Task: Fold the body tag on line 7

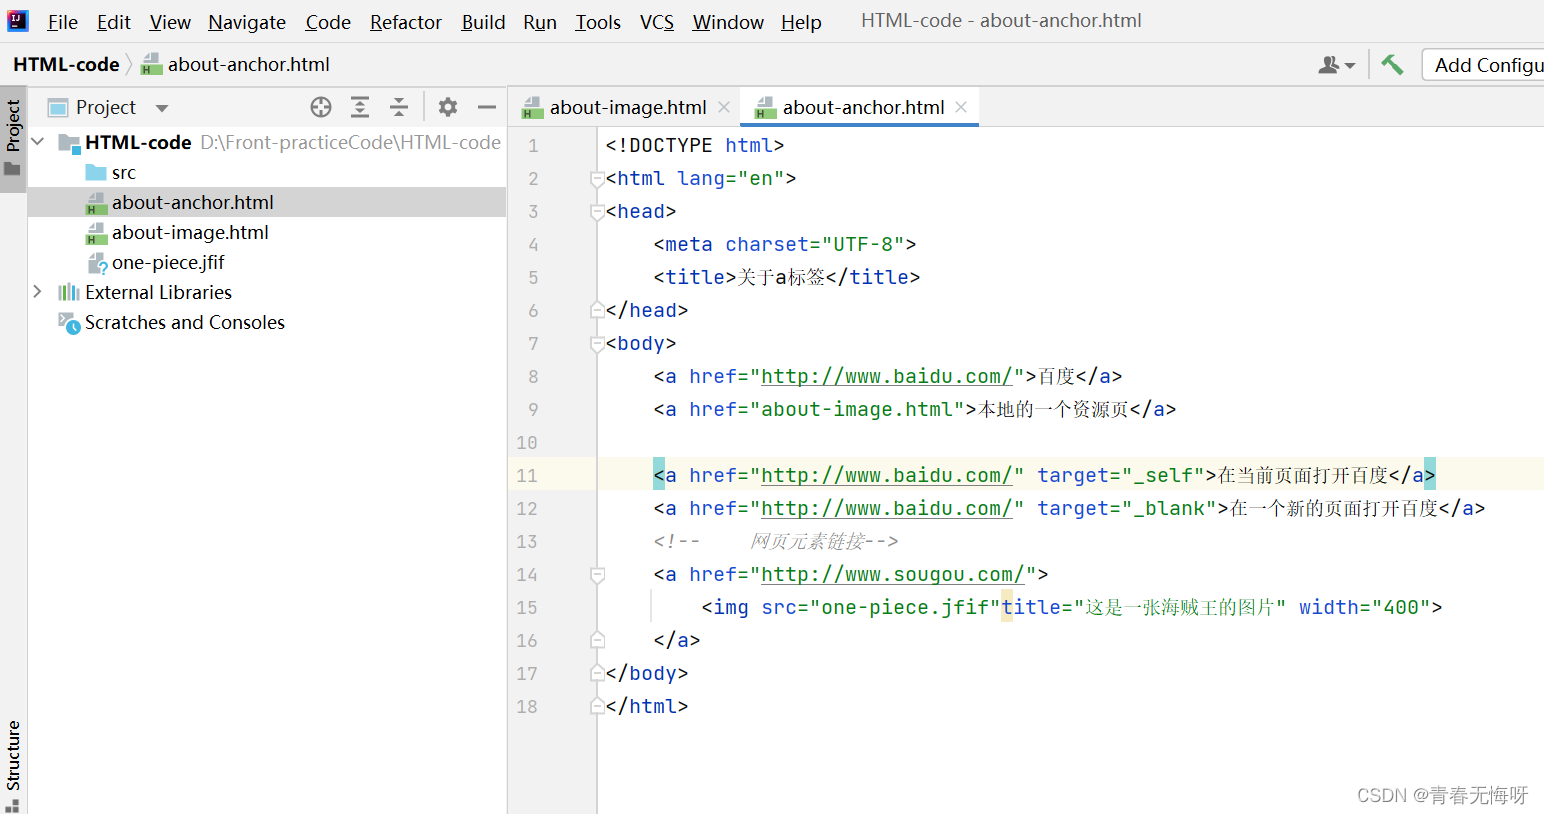Action: pyautogui.click(x=597, y=344)
